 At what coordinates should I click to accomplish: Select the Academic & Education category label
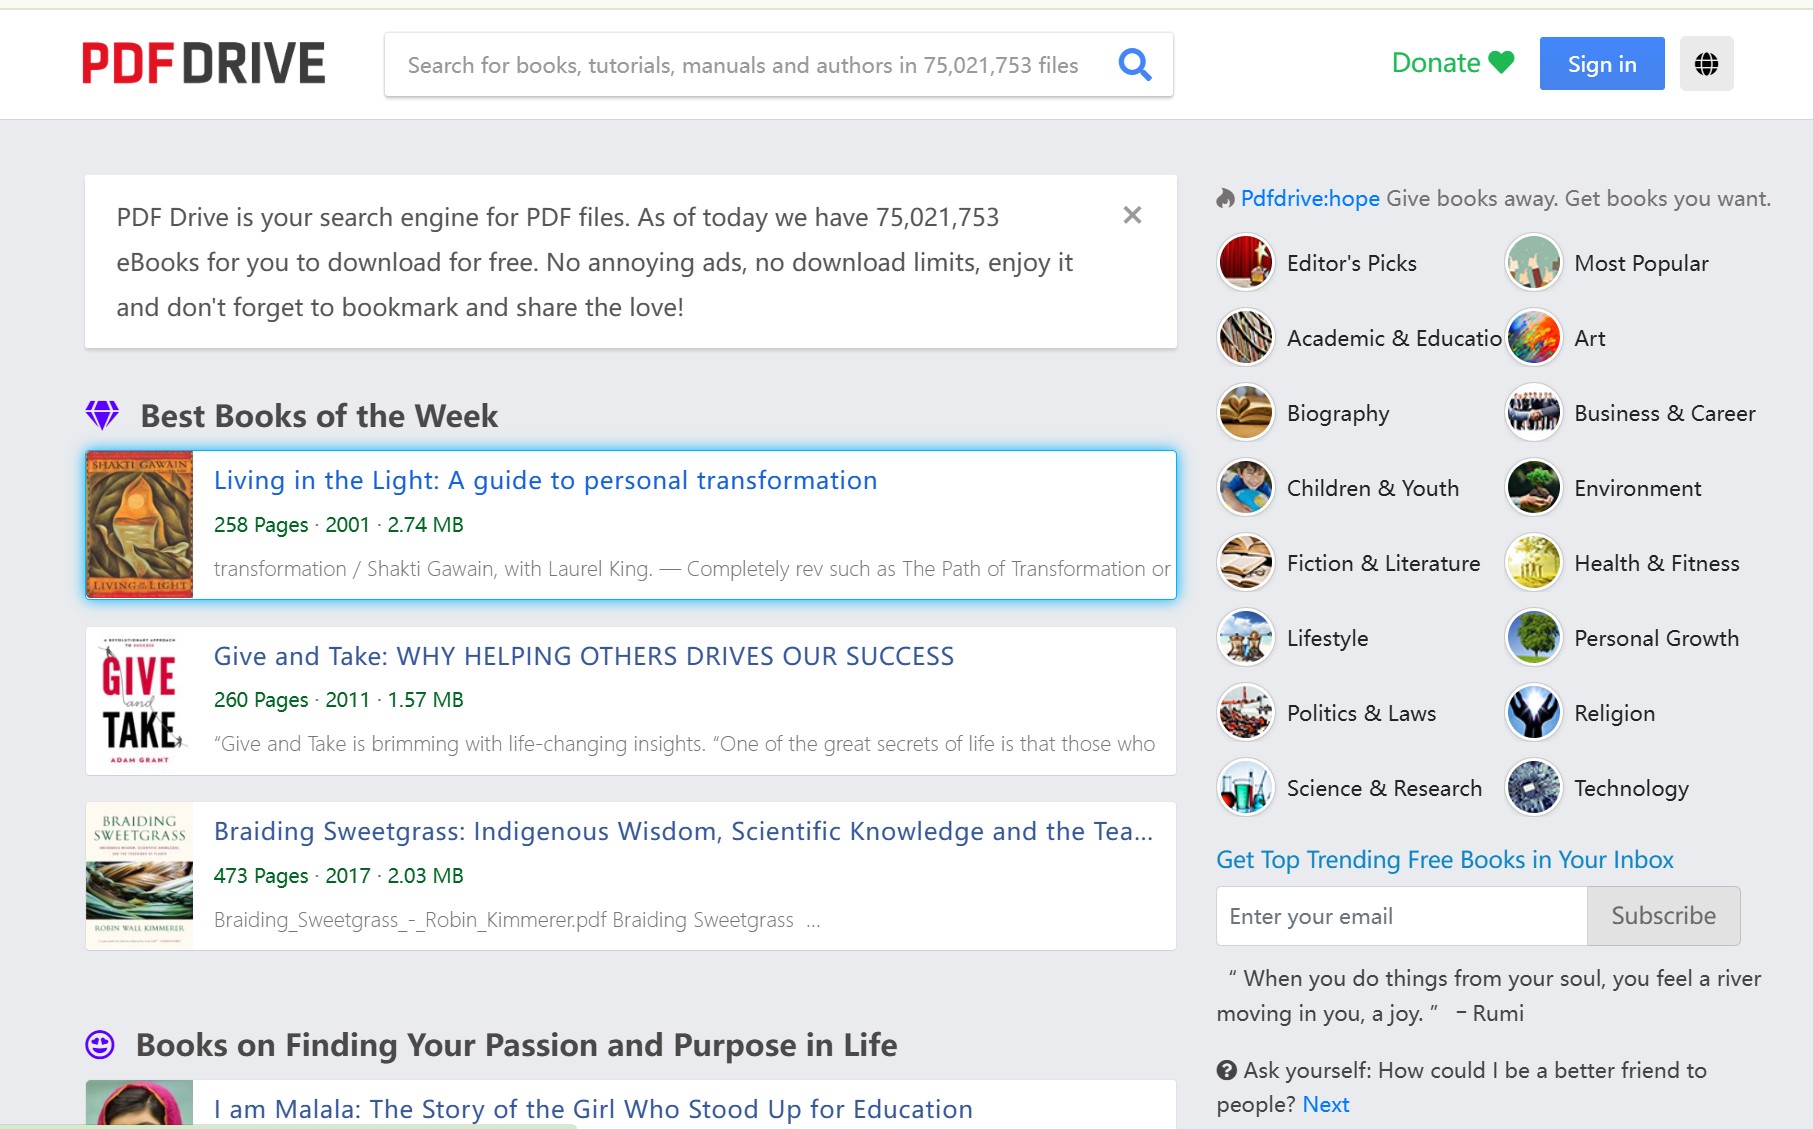tap(1394, 338)
